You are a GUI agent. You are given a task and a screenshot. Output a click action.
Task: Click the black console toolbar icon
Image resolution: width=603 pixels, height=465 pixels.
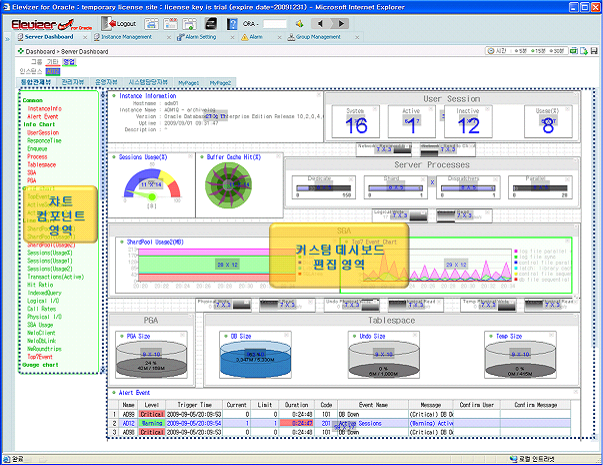[210, 24]
